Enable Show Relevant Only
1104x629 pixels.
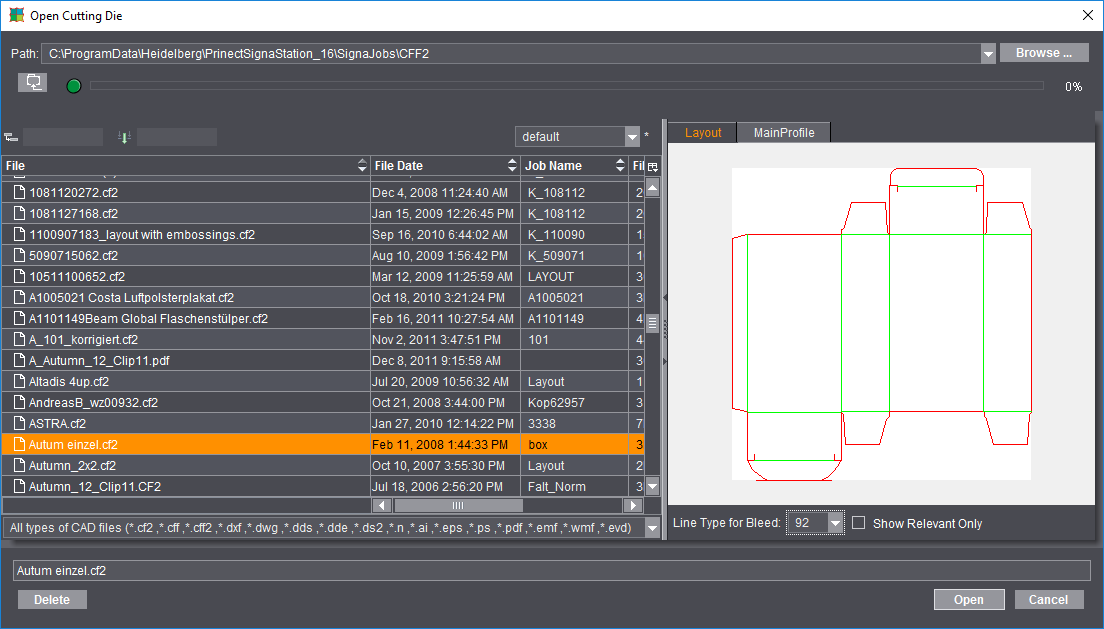coord(858,523)
